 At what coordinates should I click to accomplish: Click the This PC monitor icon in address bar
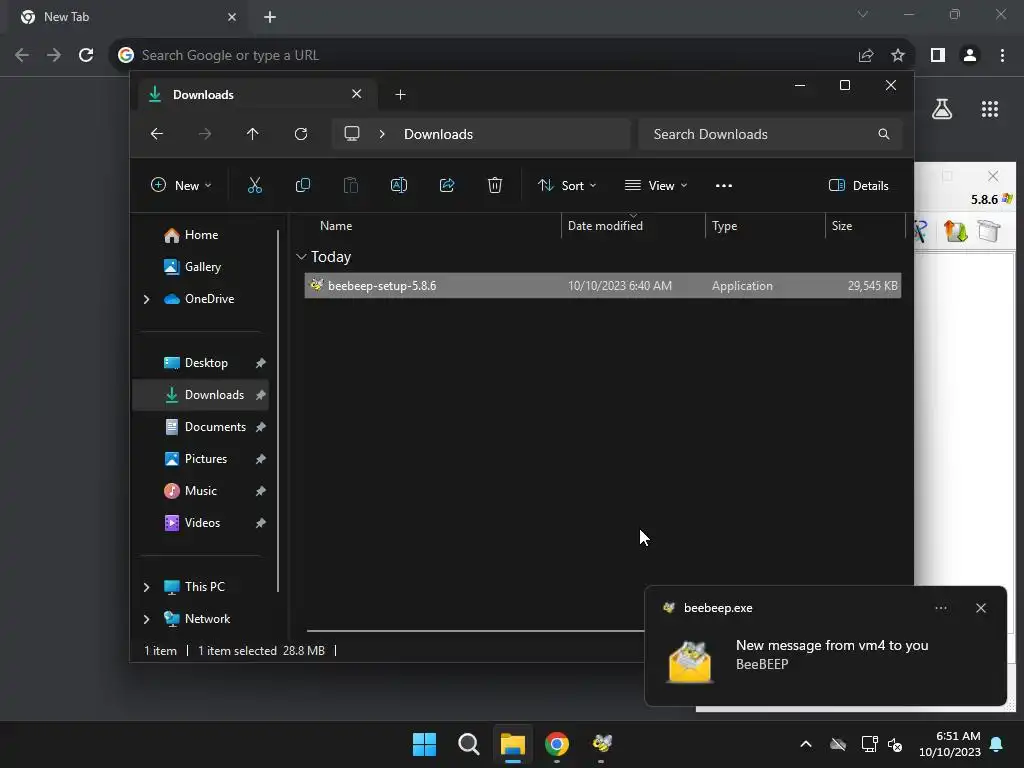pos(352,134)
